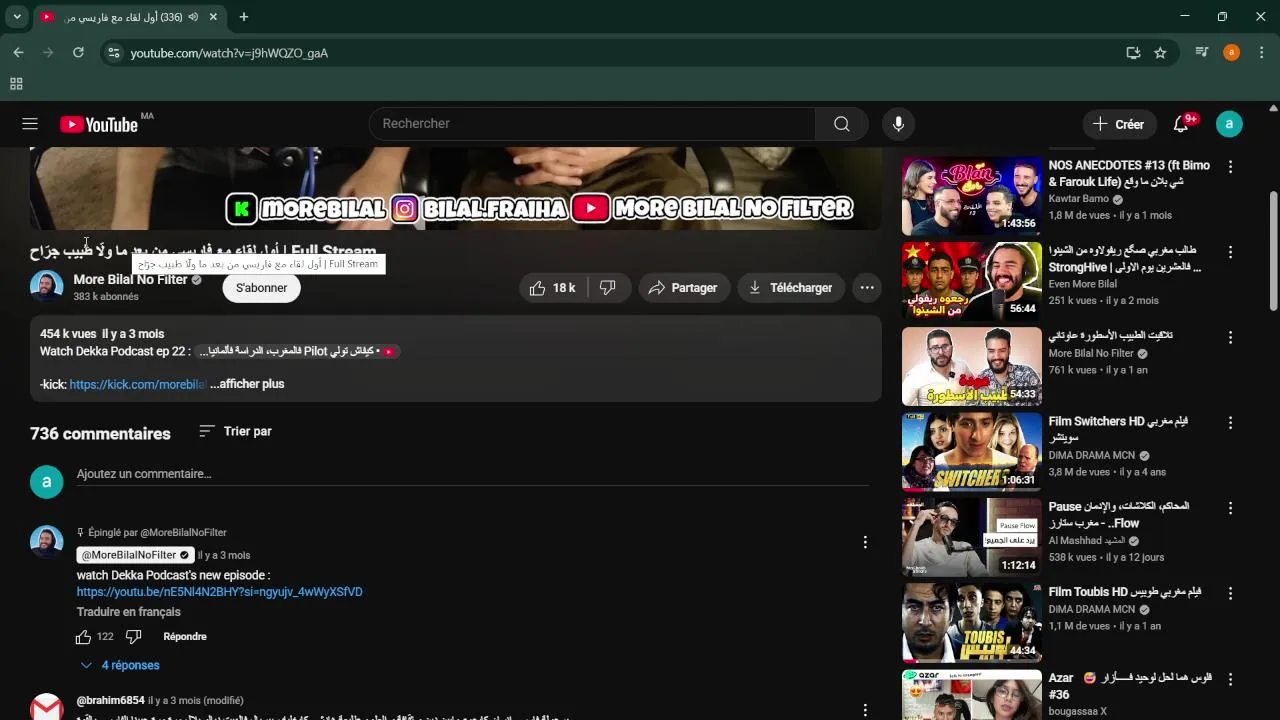Subscribe with the S'abonner button
The width and height of the screenshot is (1280, 720).
tap(261, 288)
